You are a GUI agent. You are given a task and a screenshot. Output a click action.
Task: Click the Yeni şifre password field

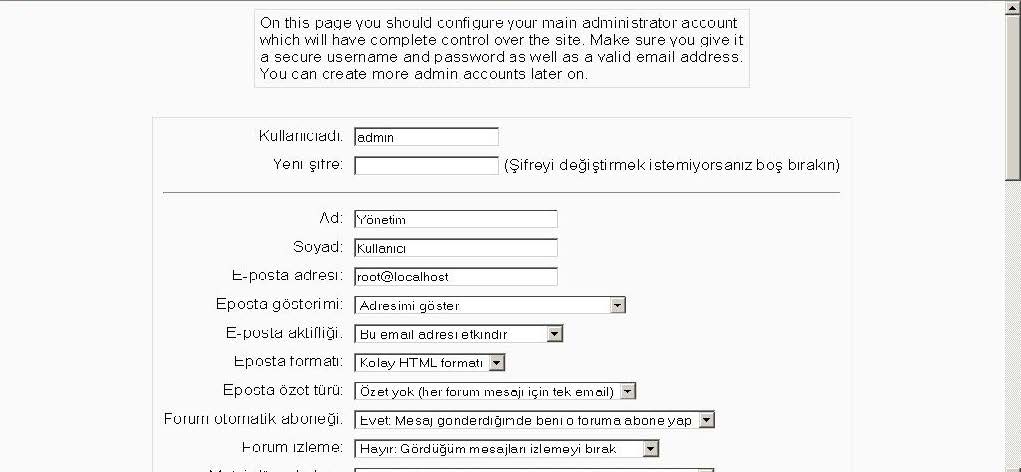(x=427, y=165)
